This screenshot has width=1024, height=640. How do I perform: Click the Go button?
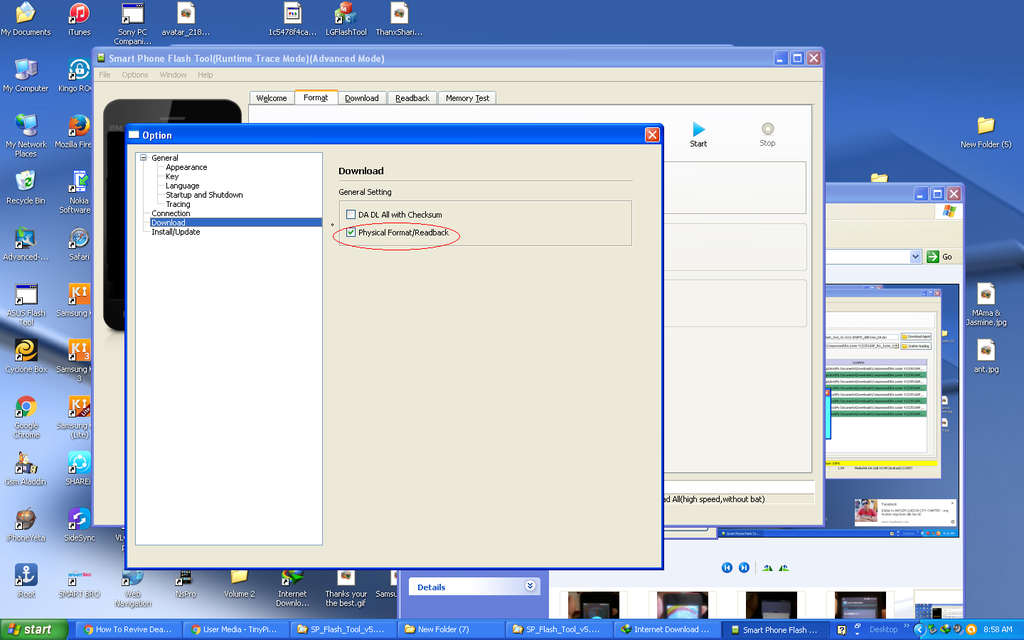pos(940,257)
